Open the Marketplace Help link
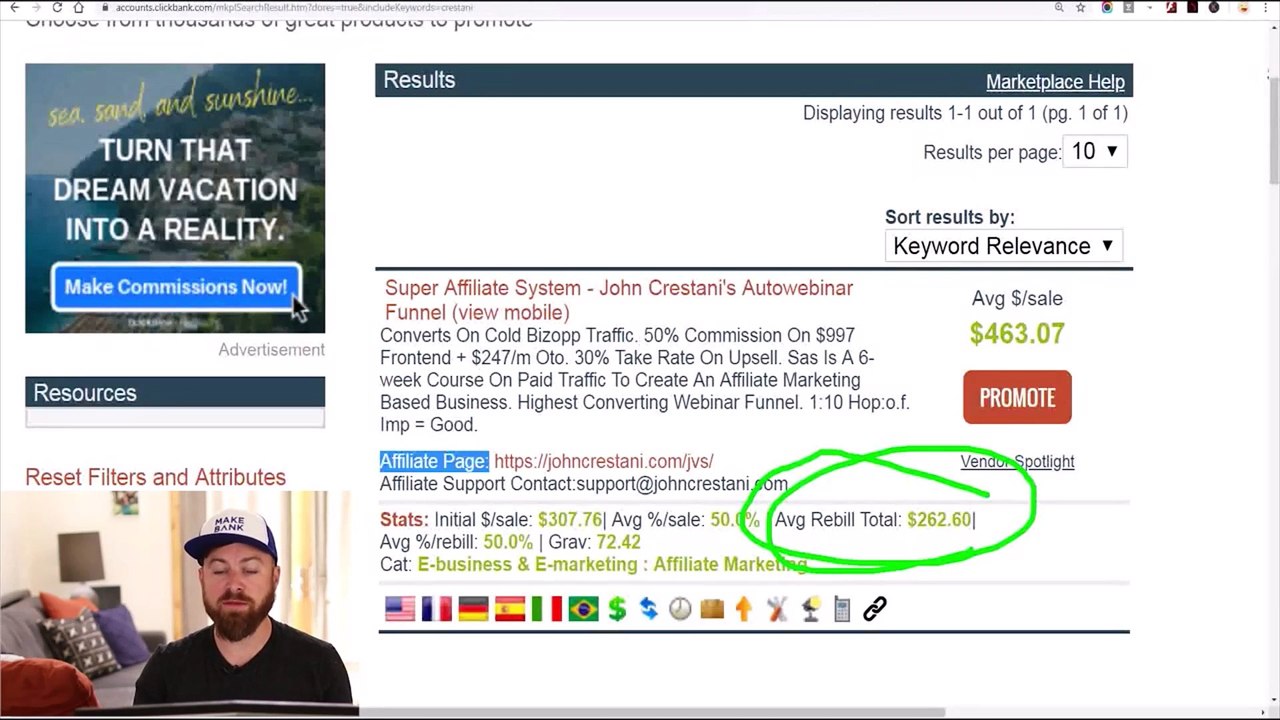The width and height of the screenshot is (1280, 720). coord(1055,82)
